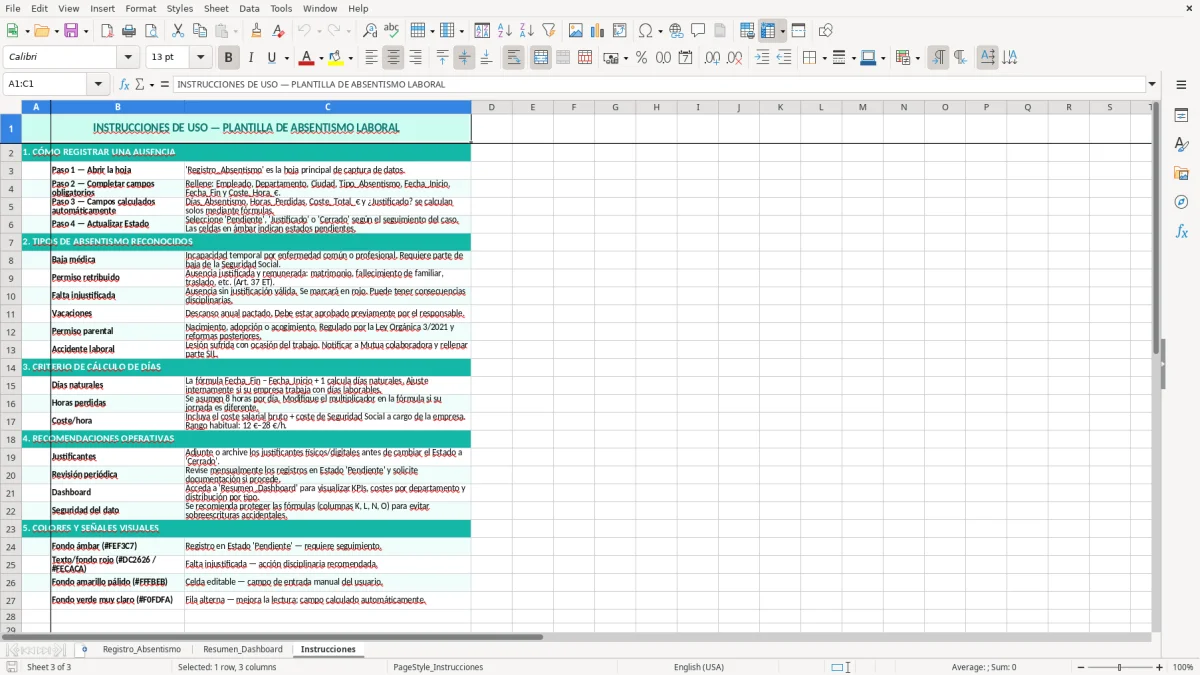Open the conditional formatting dropdown arrow
The image size is (1200, 675).
point(917,58)
